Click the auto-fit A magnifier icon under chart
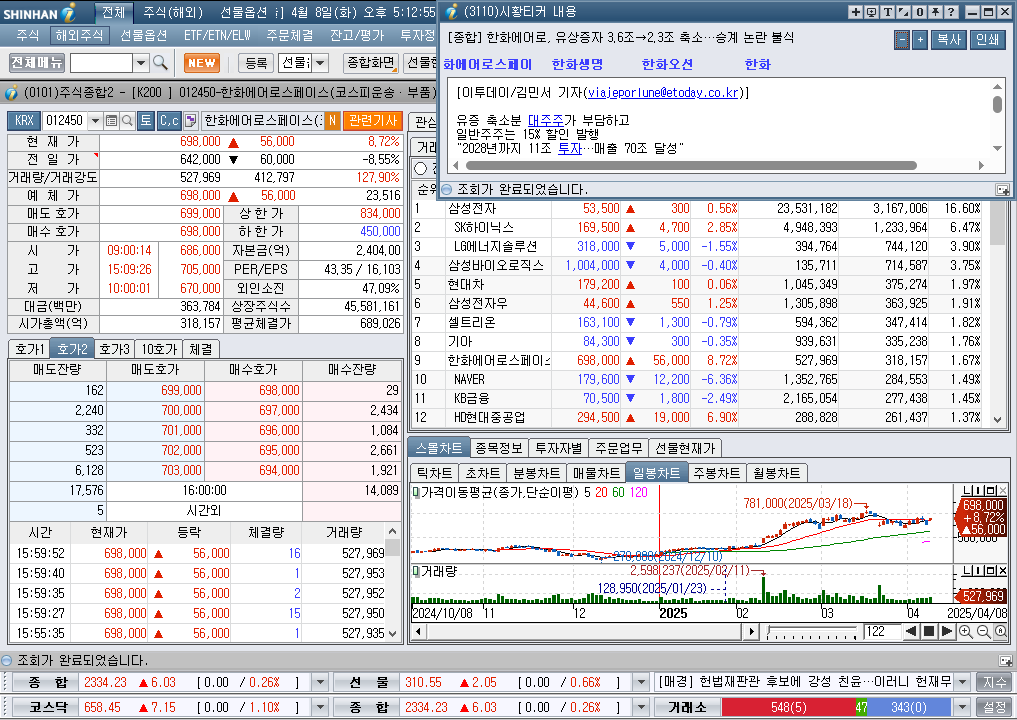 coord(1001,631)
